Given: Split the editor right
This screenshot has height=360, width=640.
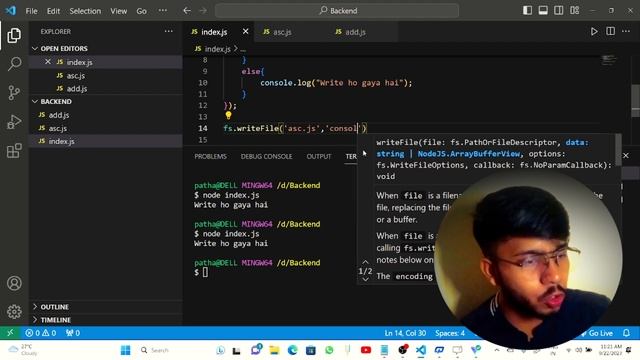Looking at the screenshot, I should coord(610,31).
